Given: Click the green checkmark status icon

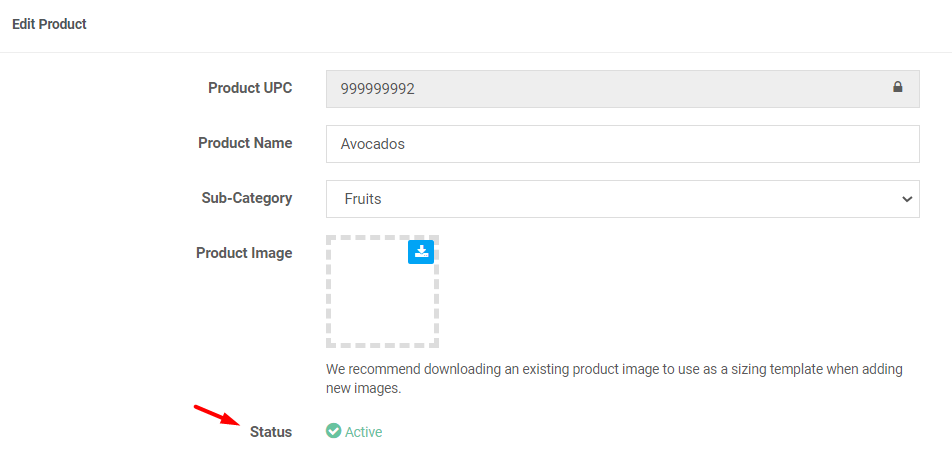Looking at the screenshot, I should click(333, 431).
